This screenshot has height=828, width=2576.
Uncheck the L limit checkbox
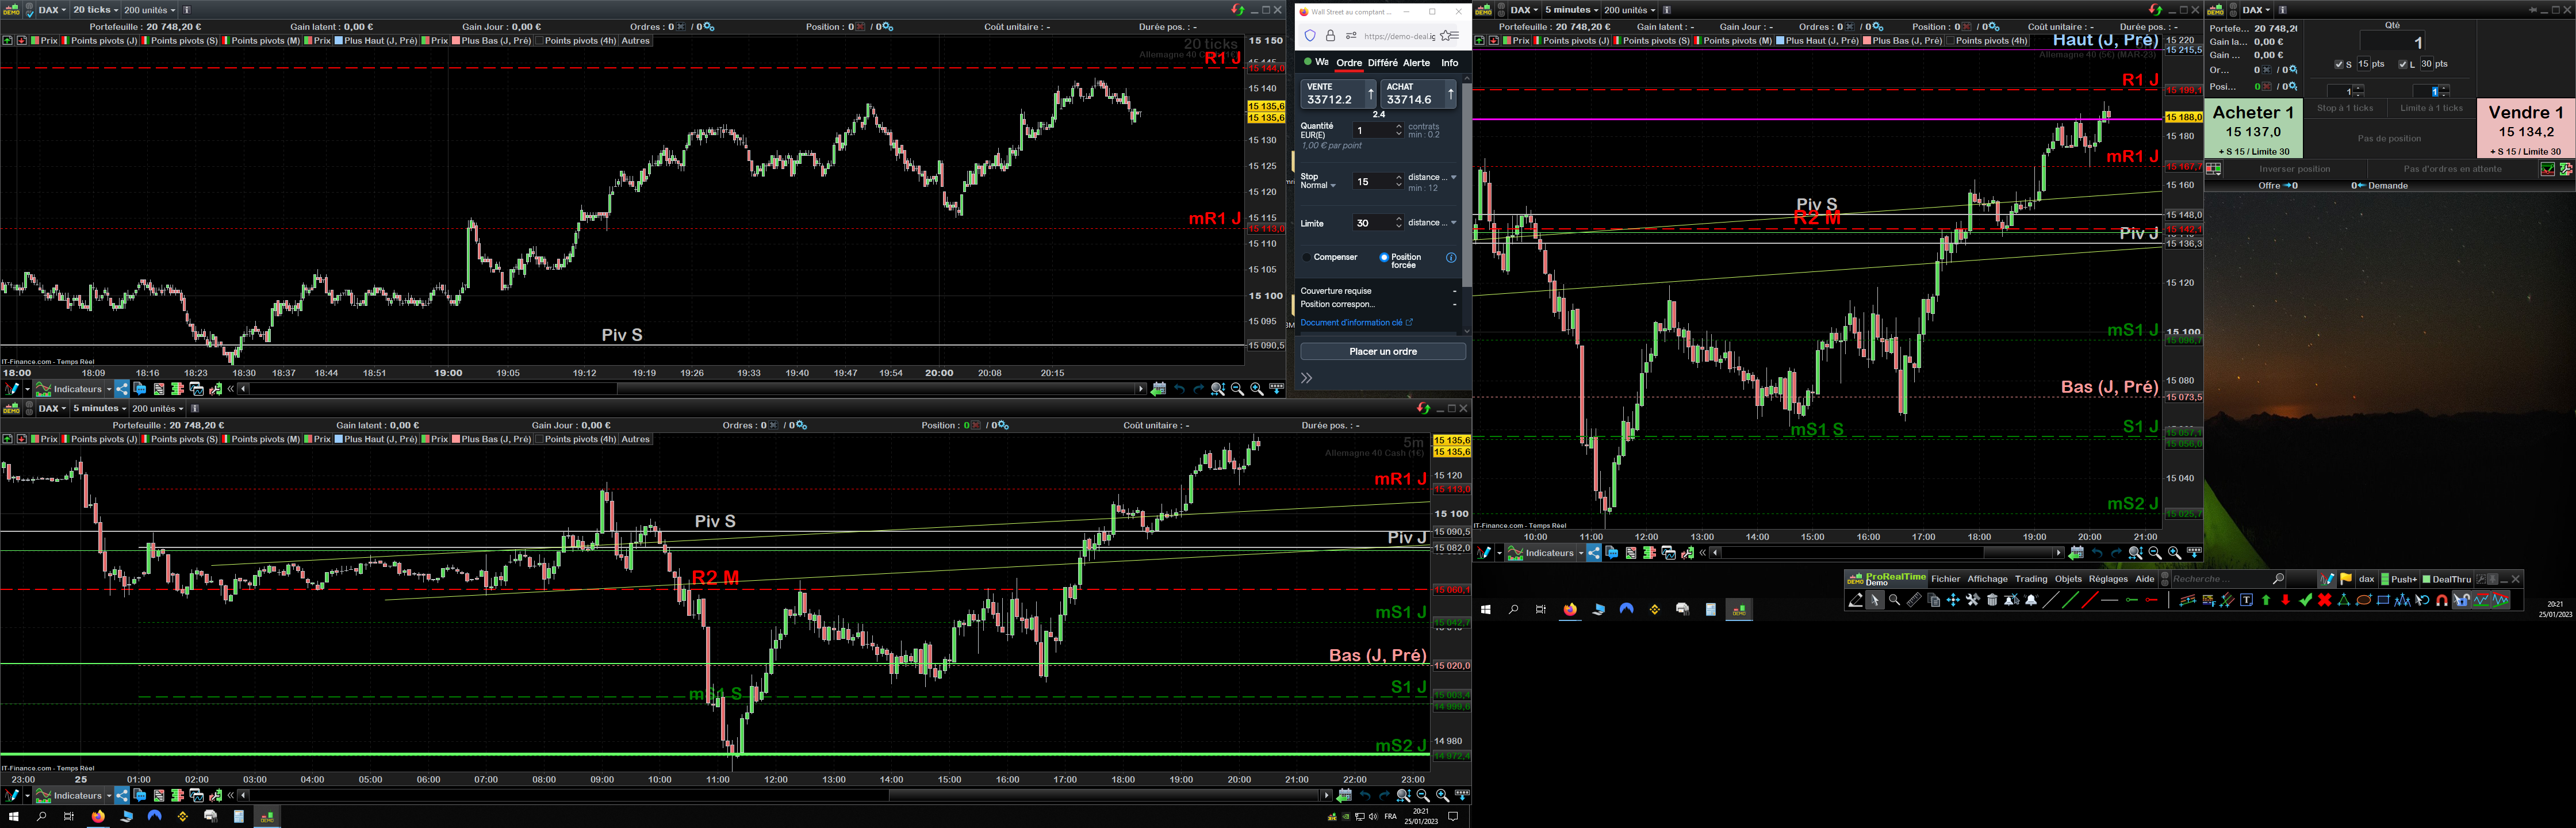click(2403, 64)
